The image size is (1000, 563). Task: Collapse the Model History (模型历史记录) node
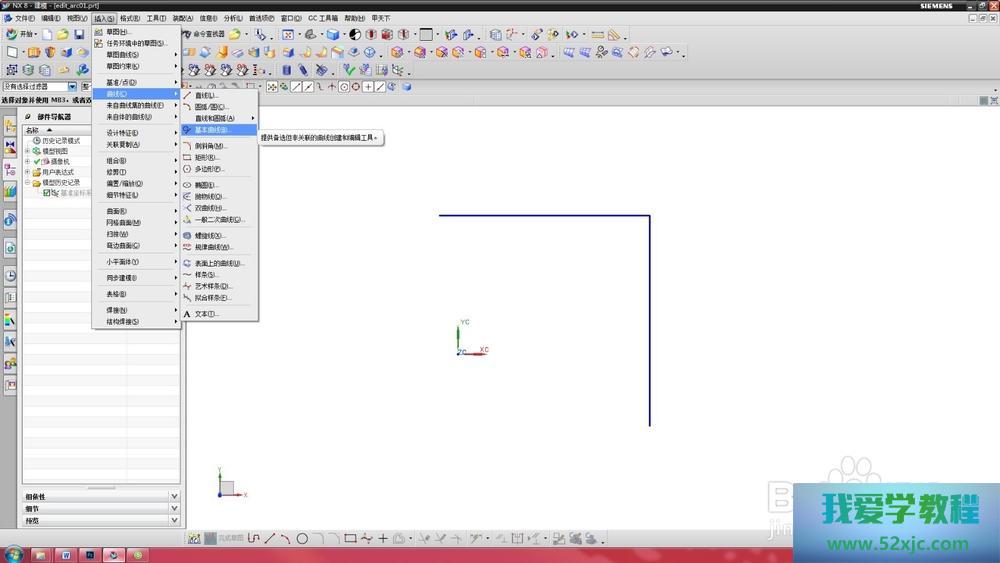click(28, 183)
